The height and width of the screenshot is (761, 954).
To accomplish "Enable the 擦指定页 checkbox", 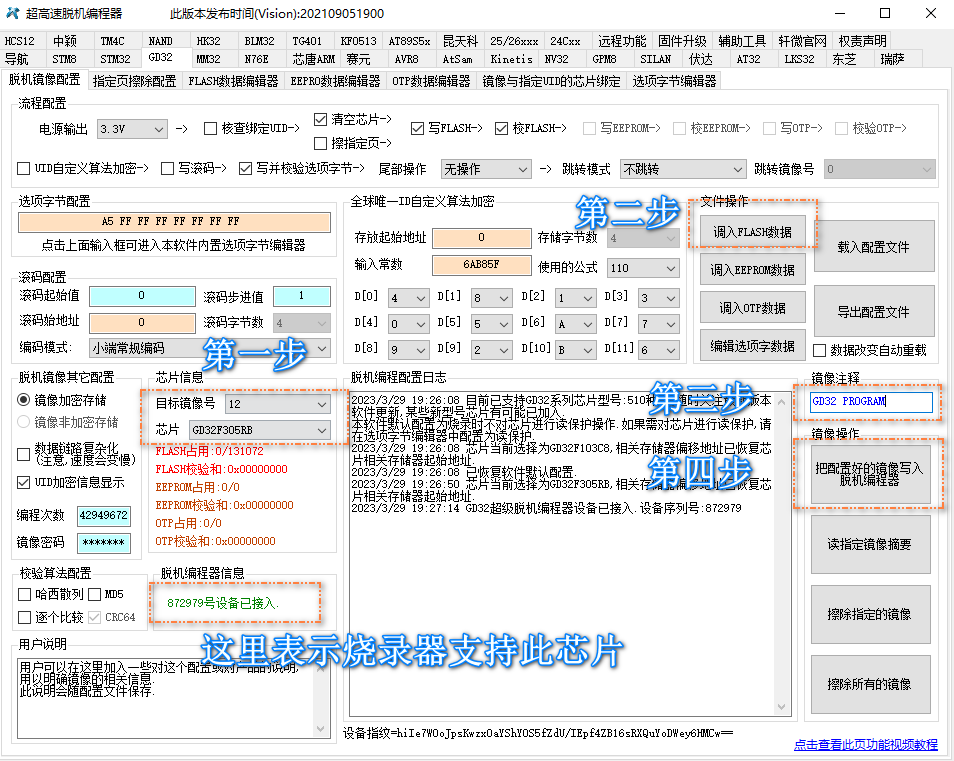I will [320, 144].
